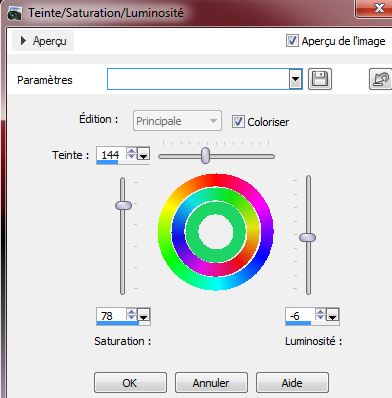Image resolution: width=392 pixels, height=398 pixels.
Task: Click the Teinte horizontal slider handle
Action: pos(206,155)
